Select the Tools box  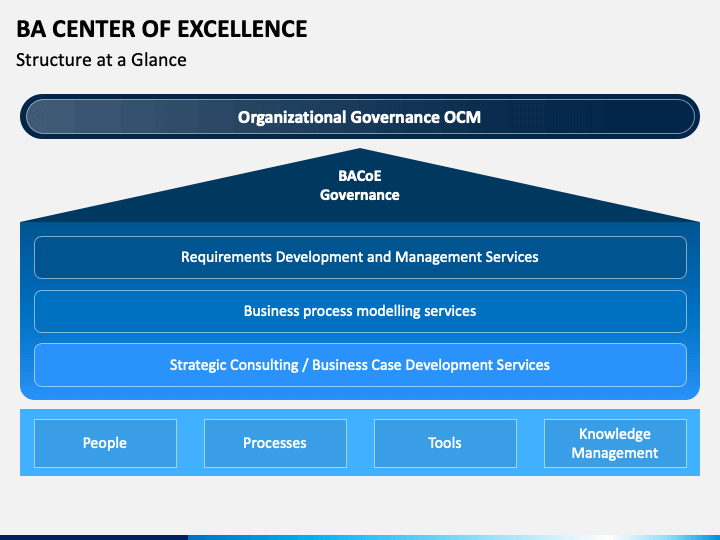pos(445,443)
